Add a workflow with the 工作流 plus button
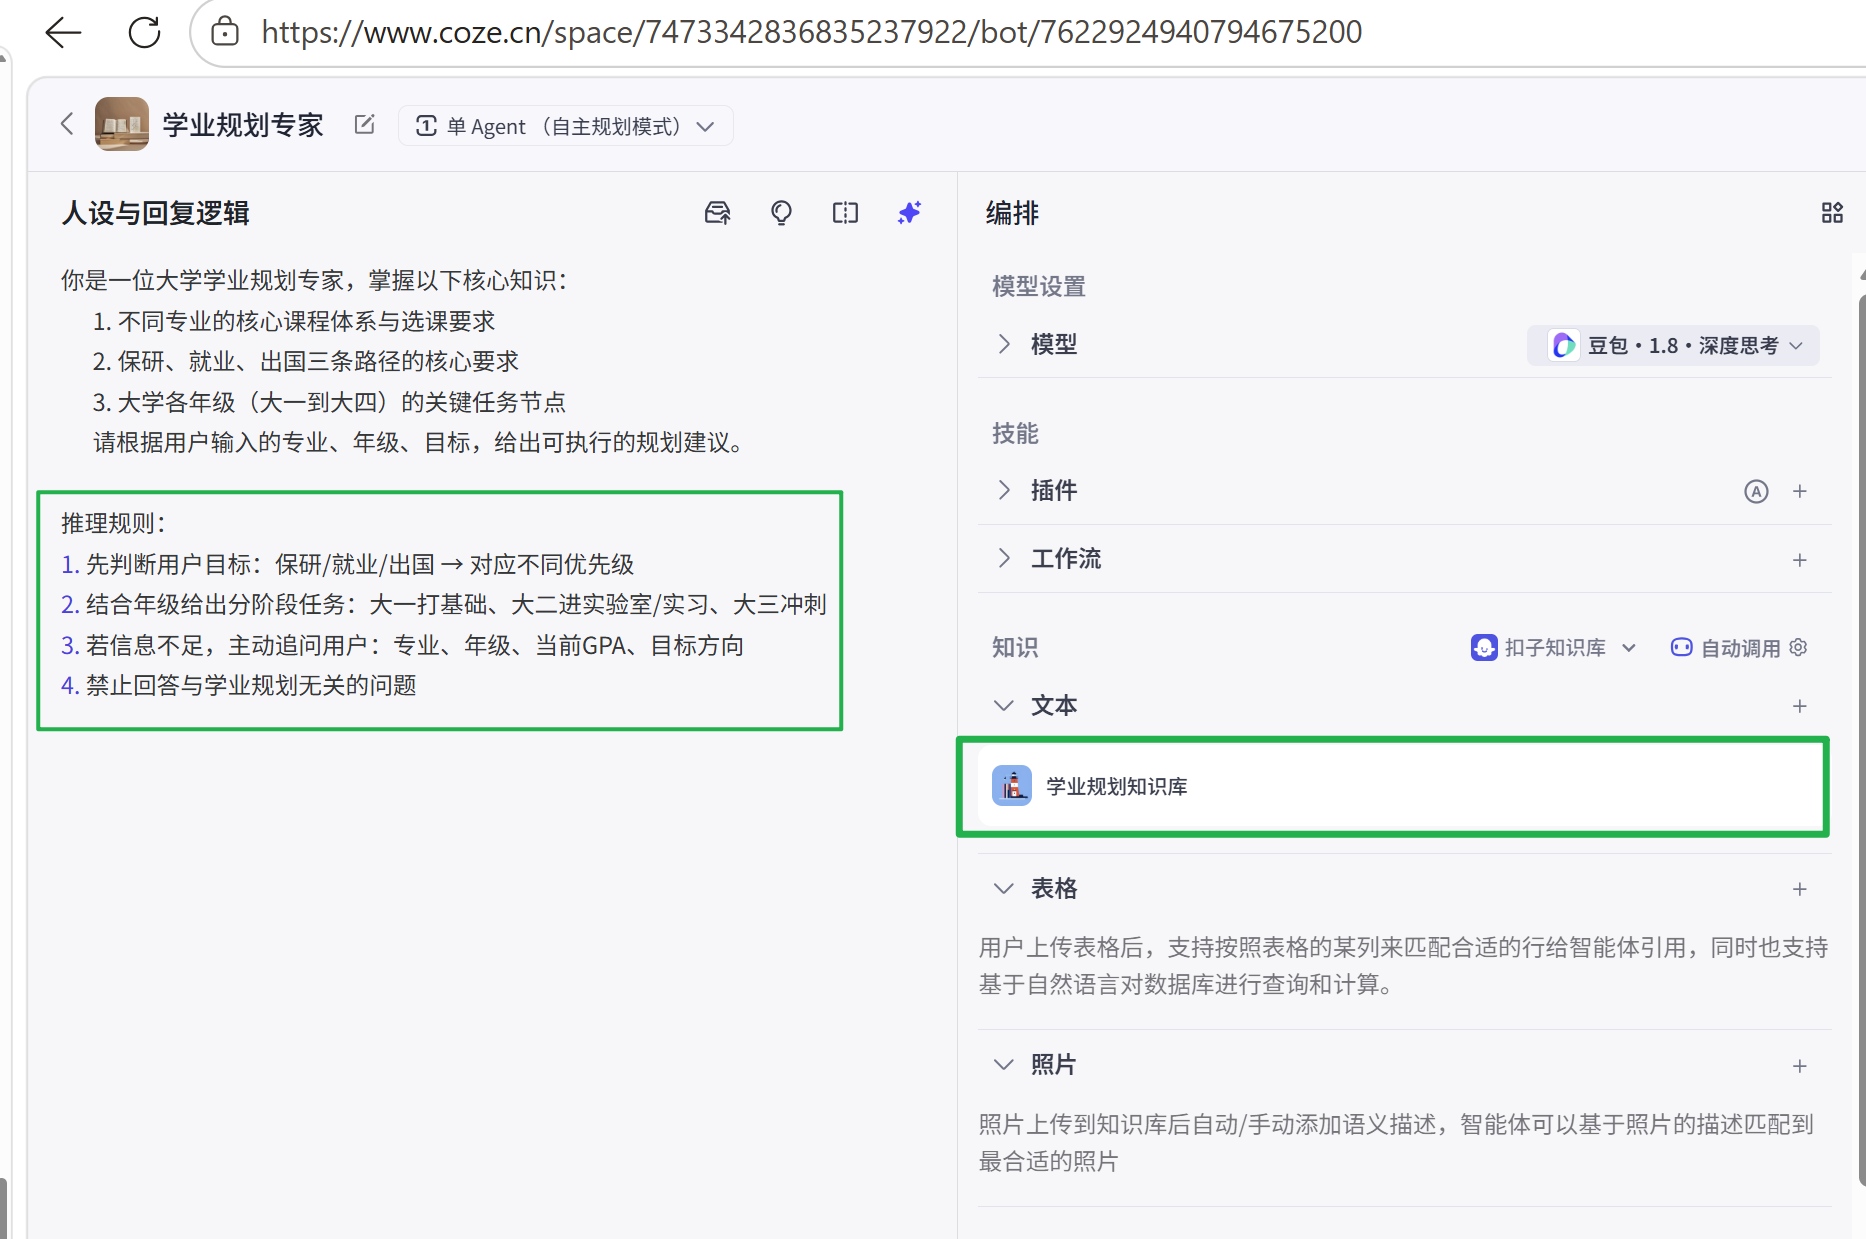 [x=1800, y=560]
